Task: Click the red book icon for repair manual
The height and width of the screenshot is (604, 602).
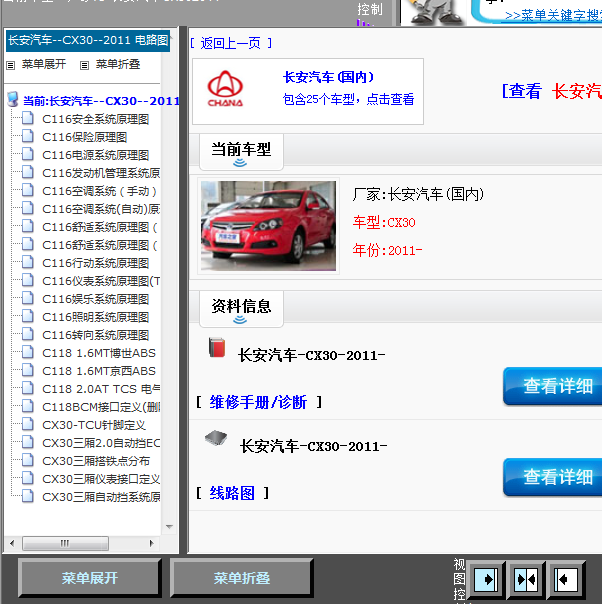Action: click(217, 347)
